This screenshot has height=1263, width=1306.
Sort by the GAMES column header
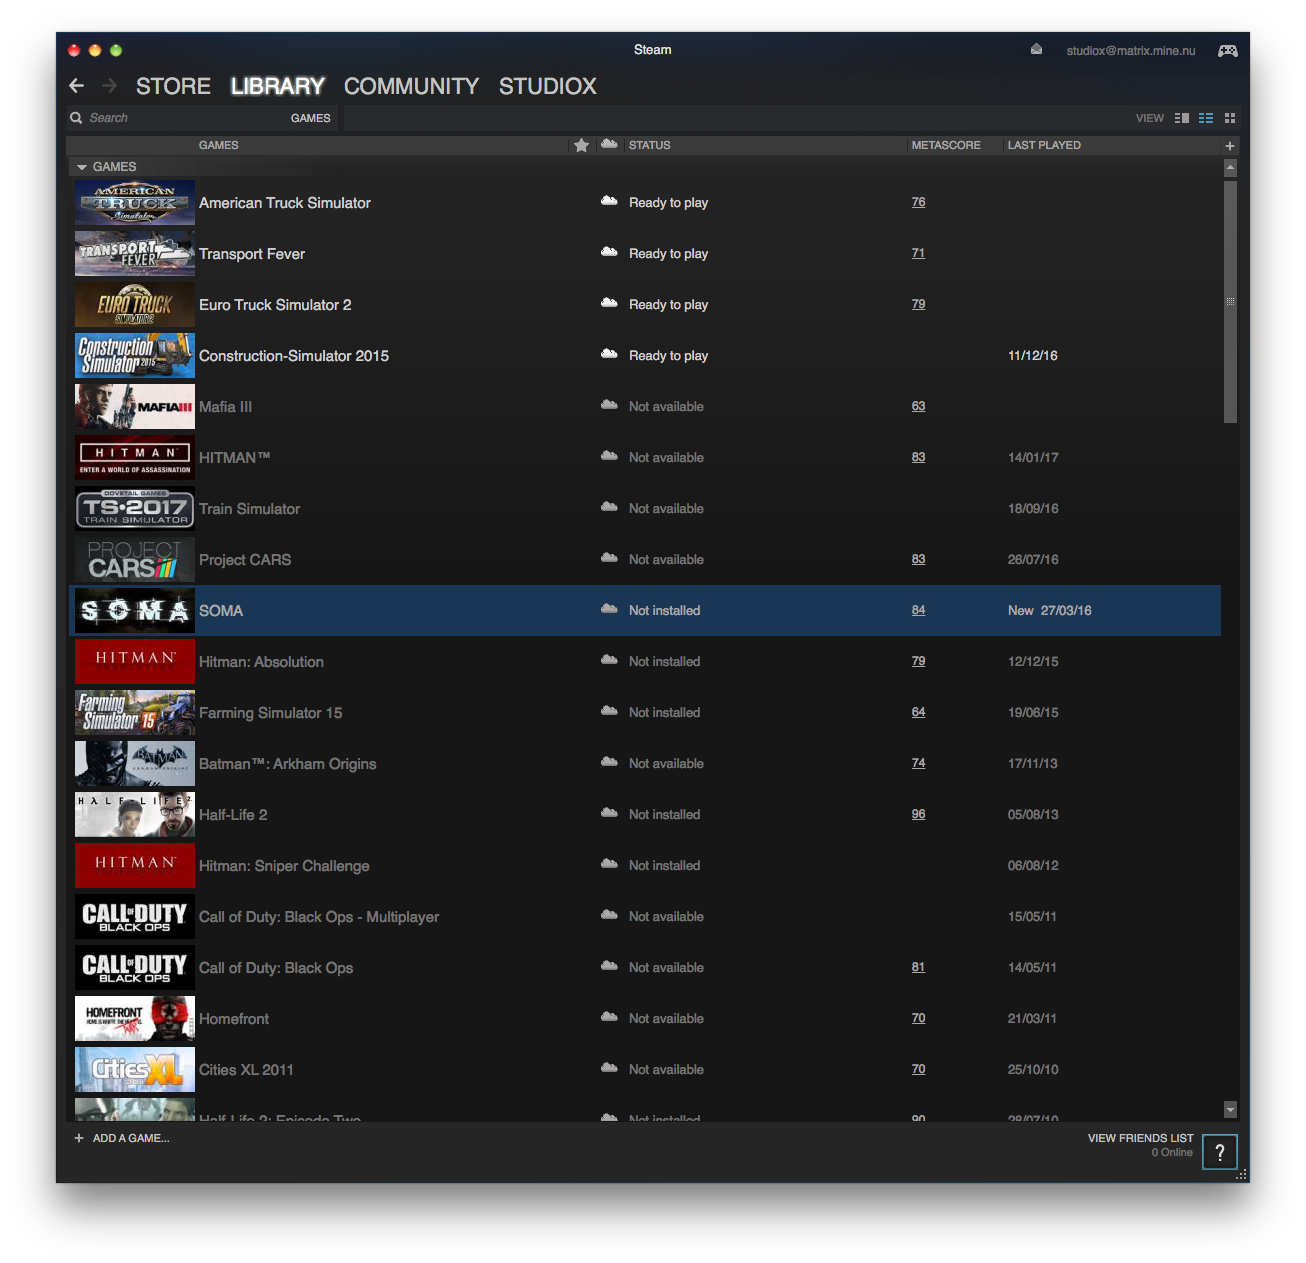click(218, 145)
